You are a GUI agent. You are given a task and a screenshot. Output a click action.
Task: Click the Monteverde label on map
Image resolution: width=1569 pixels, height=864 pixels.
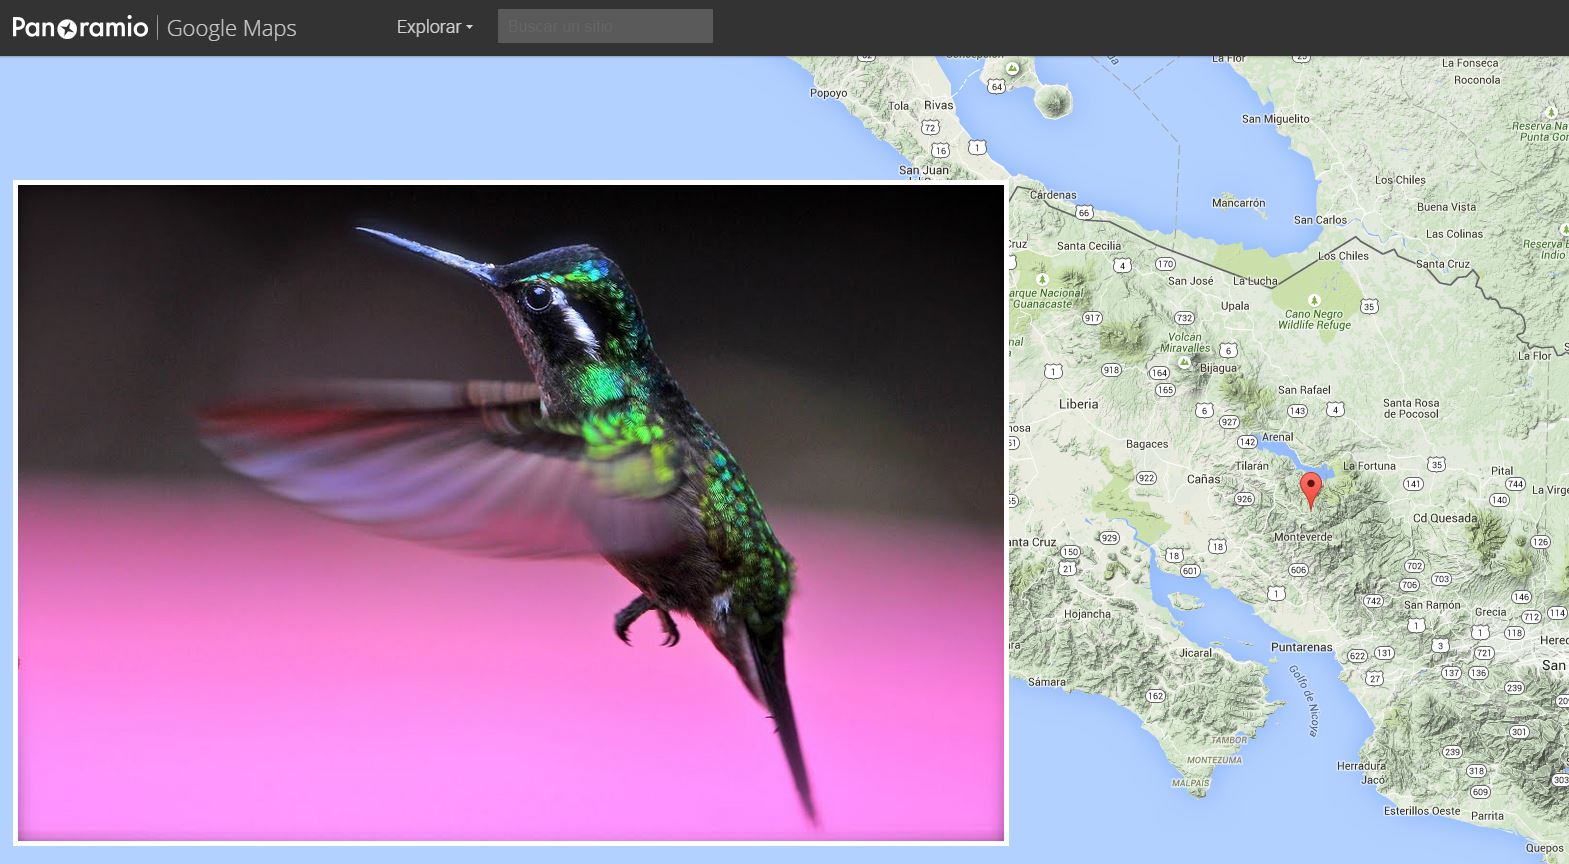1303,537
